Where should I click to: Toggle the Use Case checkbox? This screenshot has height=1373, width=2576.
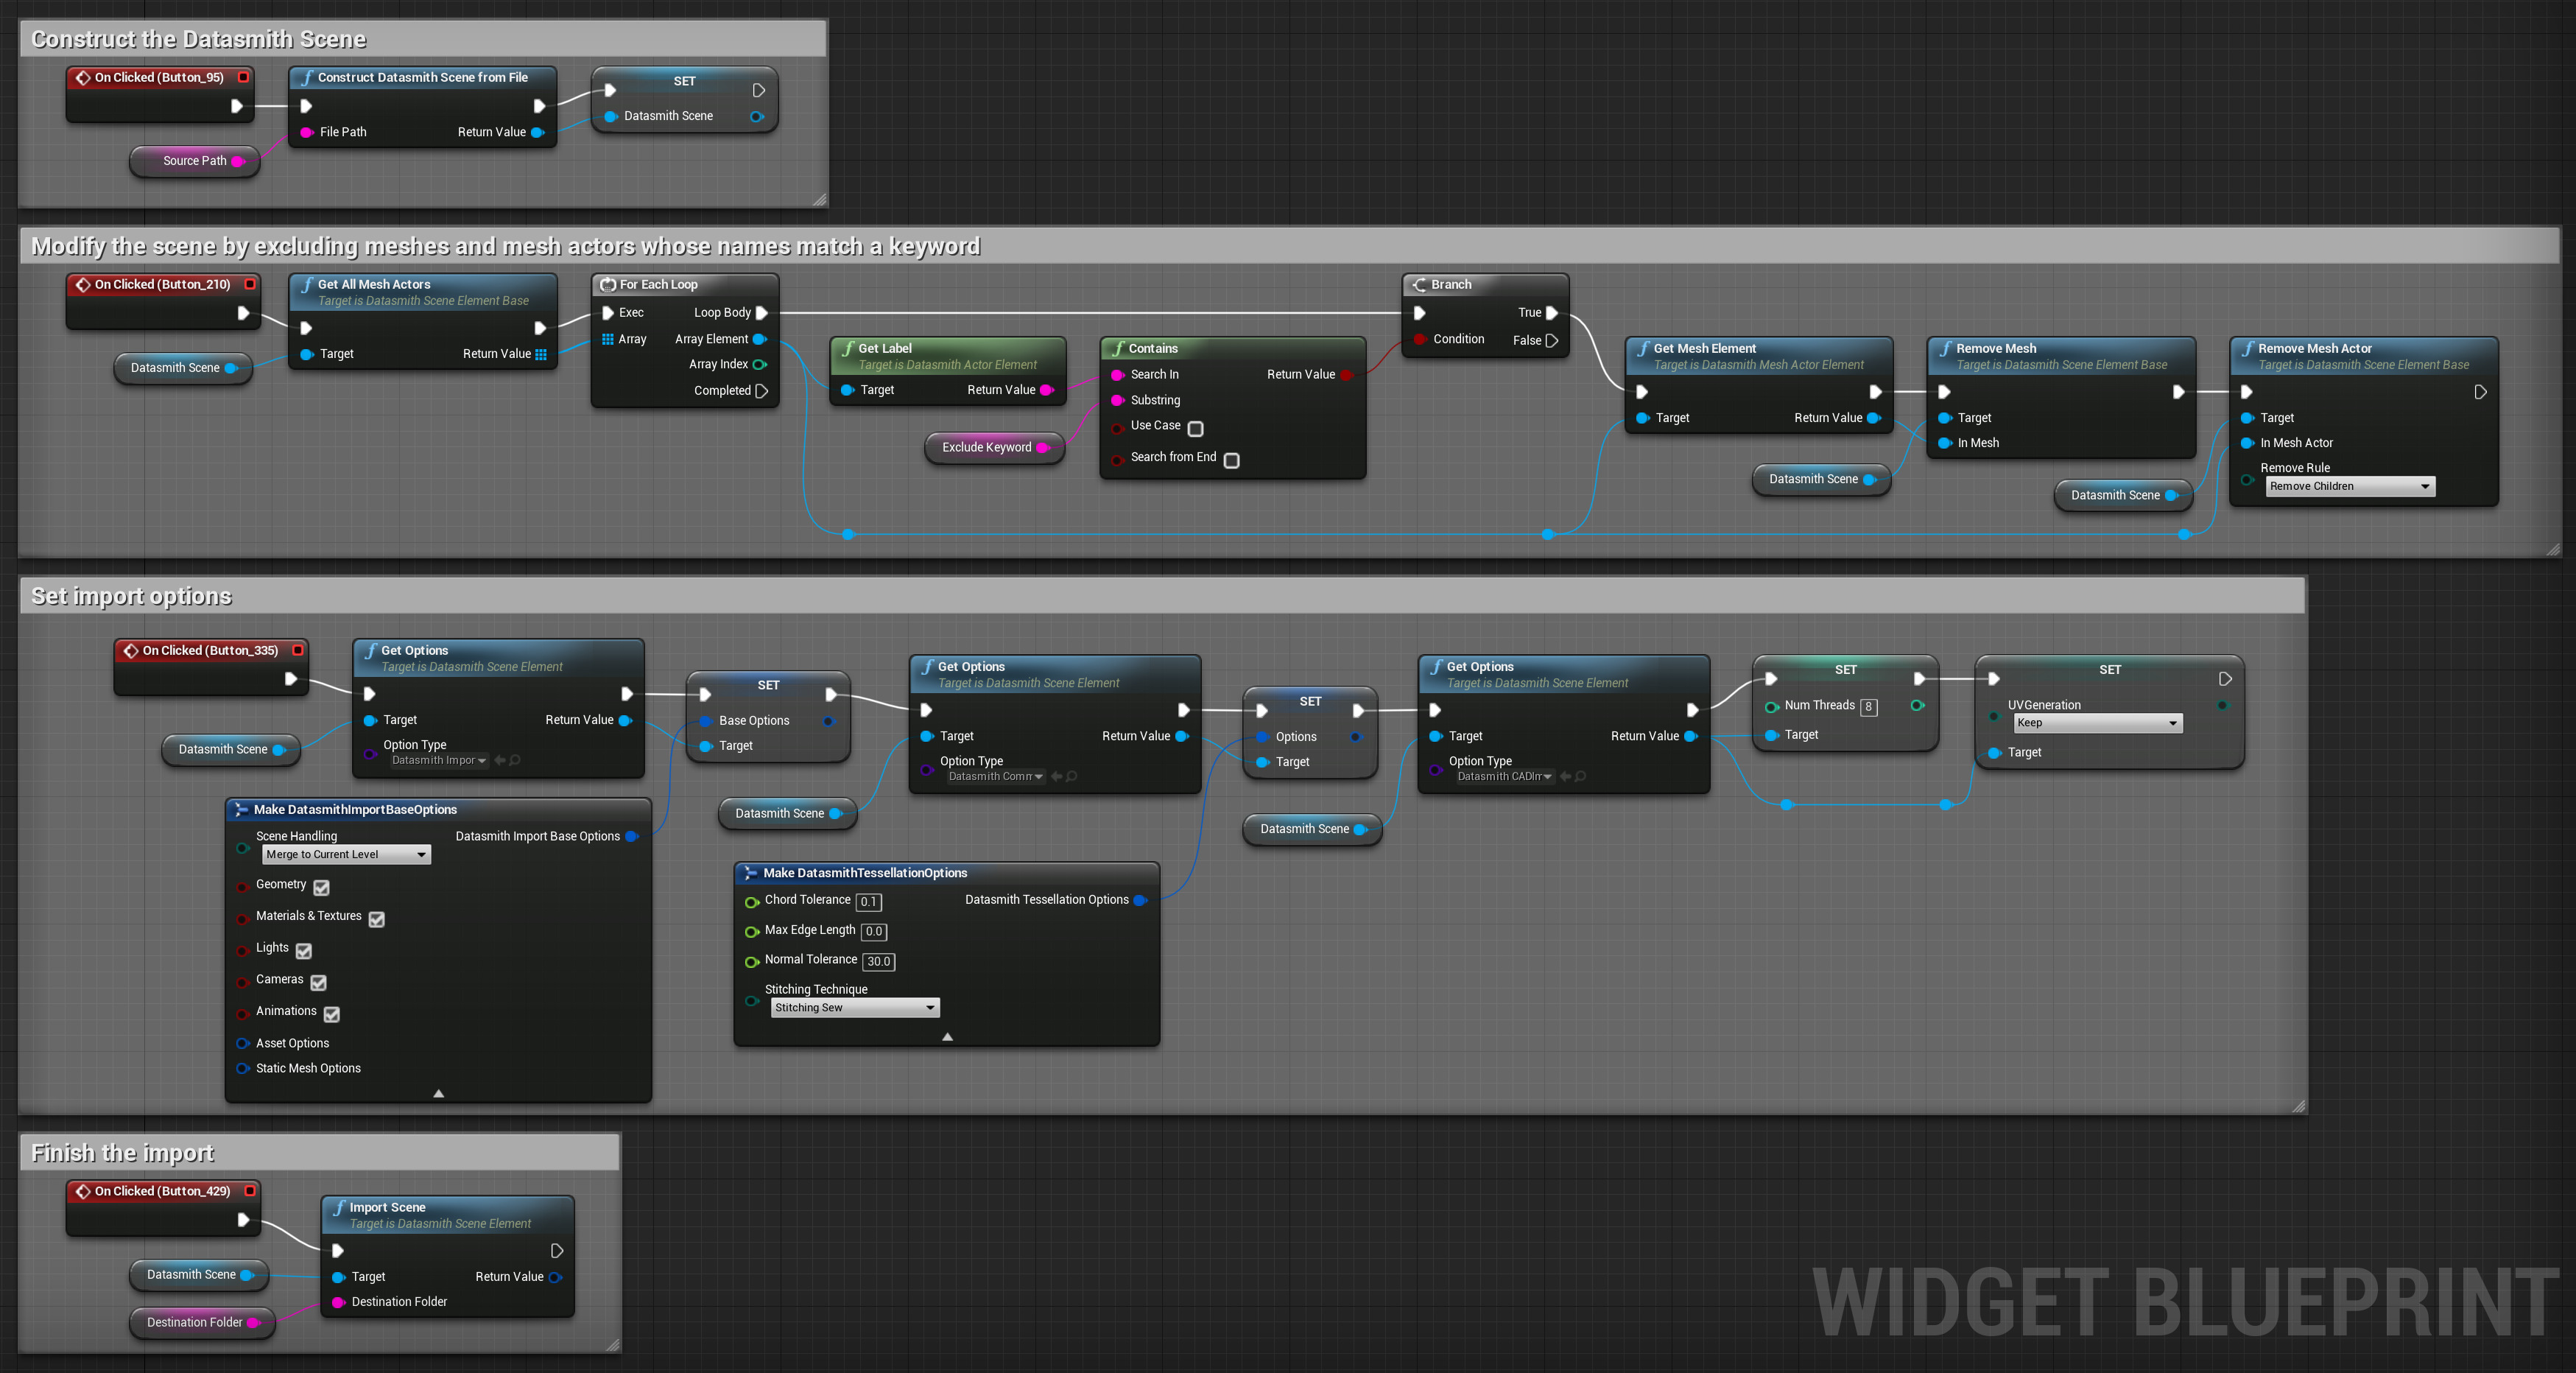[1195, 428]
